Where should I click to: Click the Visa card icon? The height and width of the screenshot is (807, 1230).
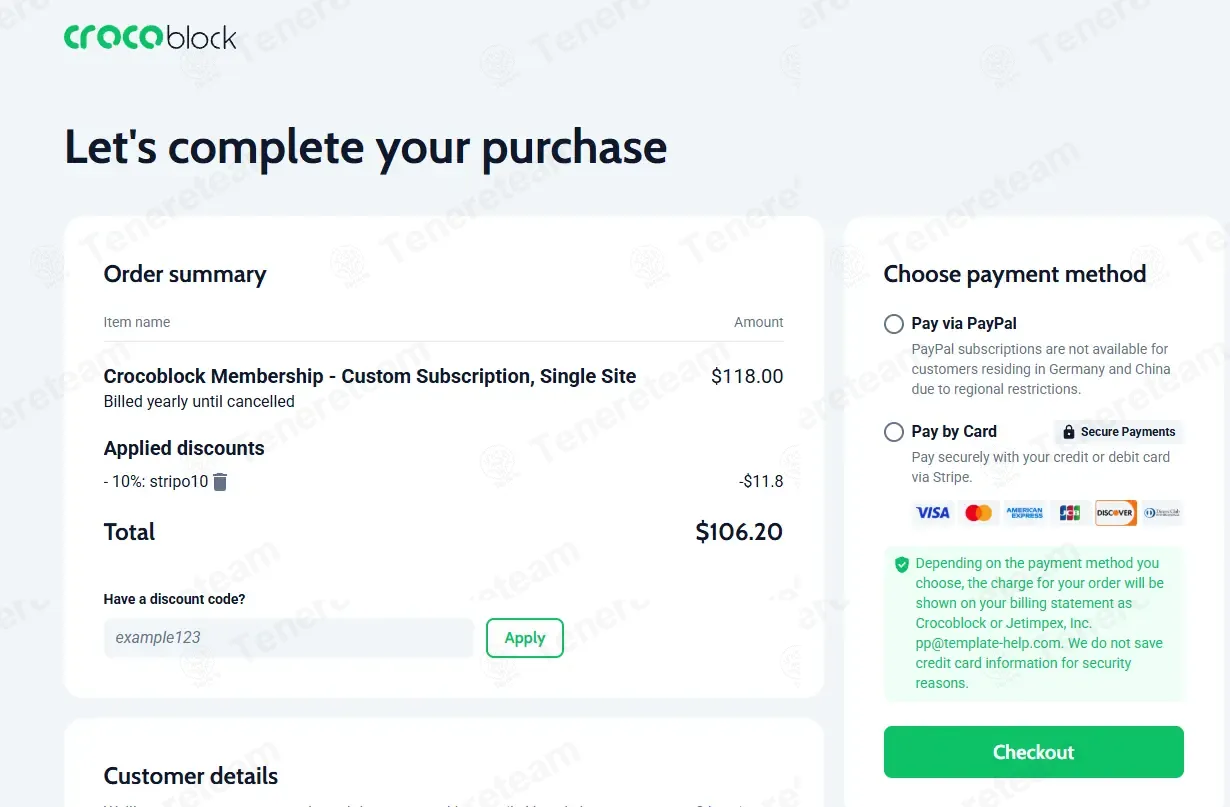coord(933,513)
